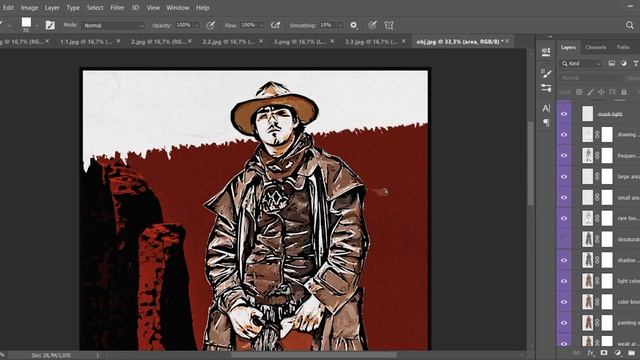
Task: Click the horizontal canvas scrollbar
Action: (x=315, y=355)
